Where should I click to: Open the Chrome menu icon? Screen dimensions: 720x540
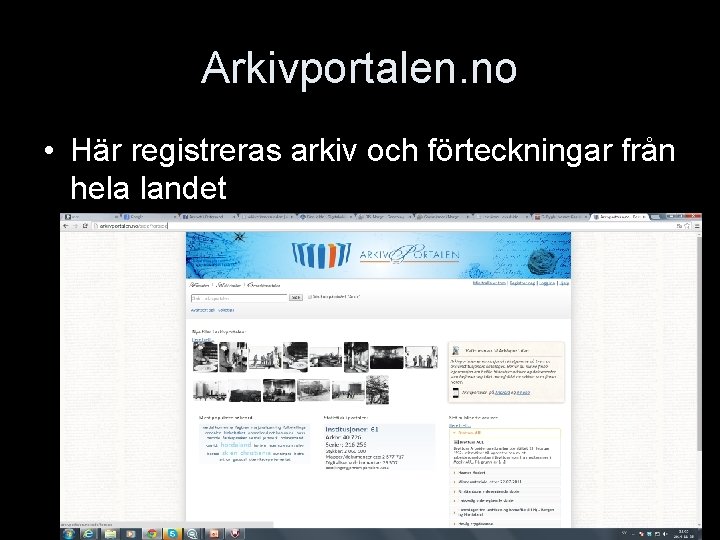[697, 226]
